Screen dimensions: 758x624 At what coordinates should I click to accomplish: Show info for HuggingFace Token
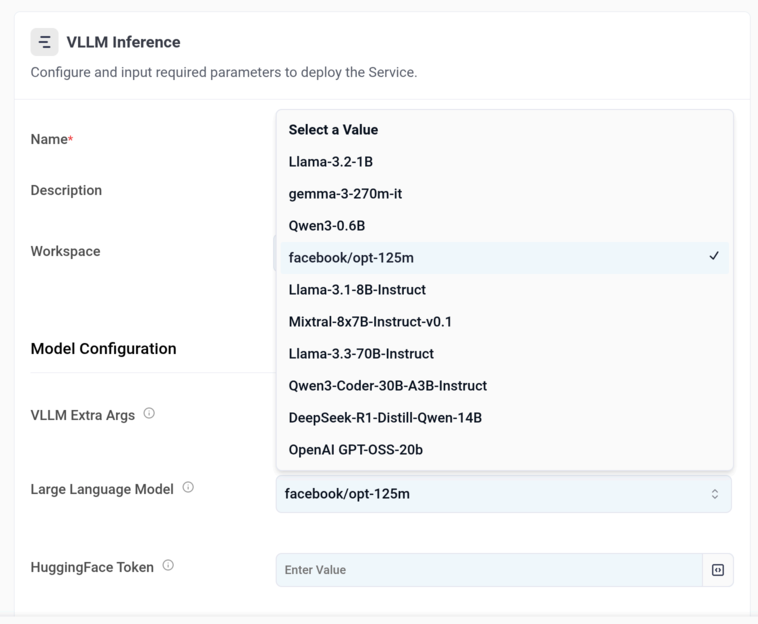pos(168,565)
